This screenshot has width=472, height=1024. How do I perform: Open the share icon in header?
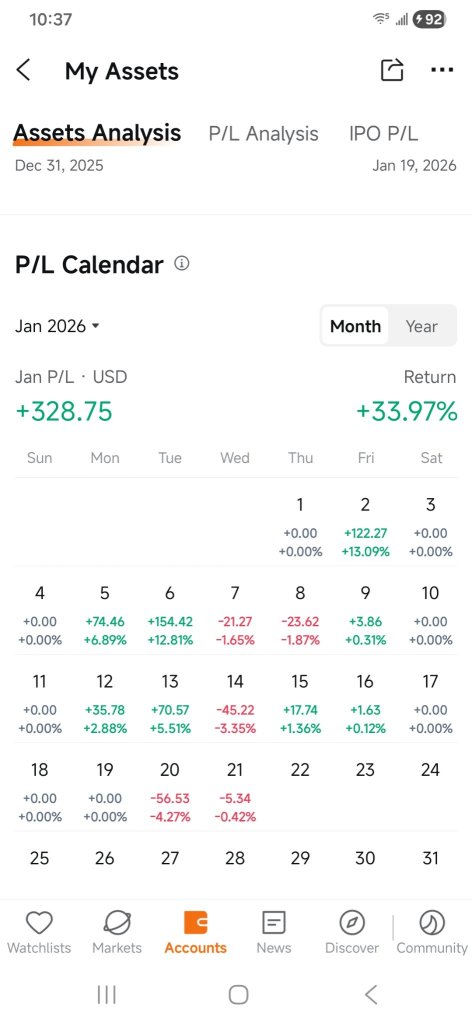[x=392, y=70]
